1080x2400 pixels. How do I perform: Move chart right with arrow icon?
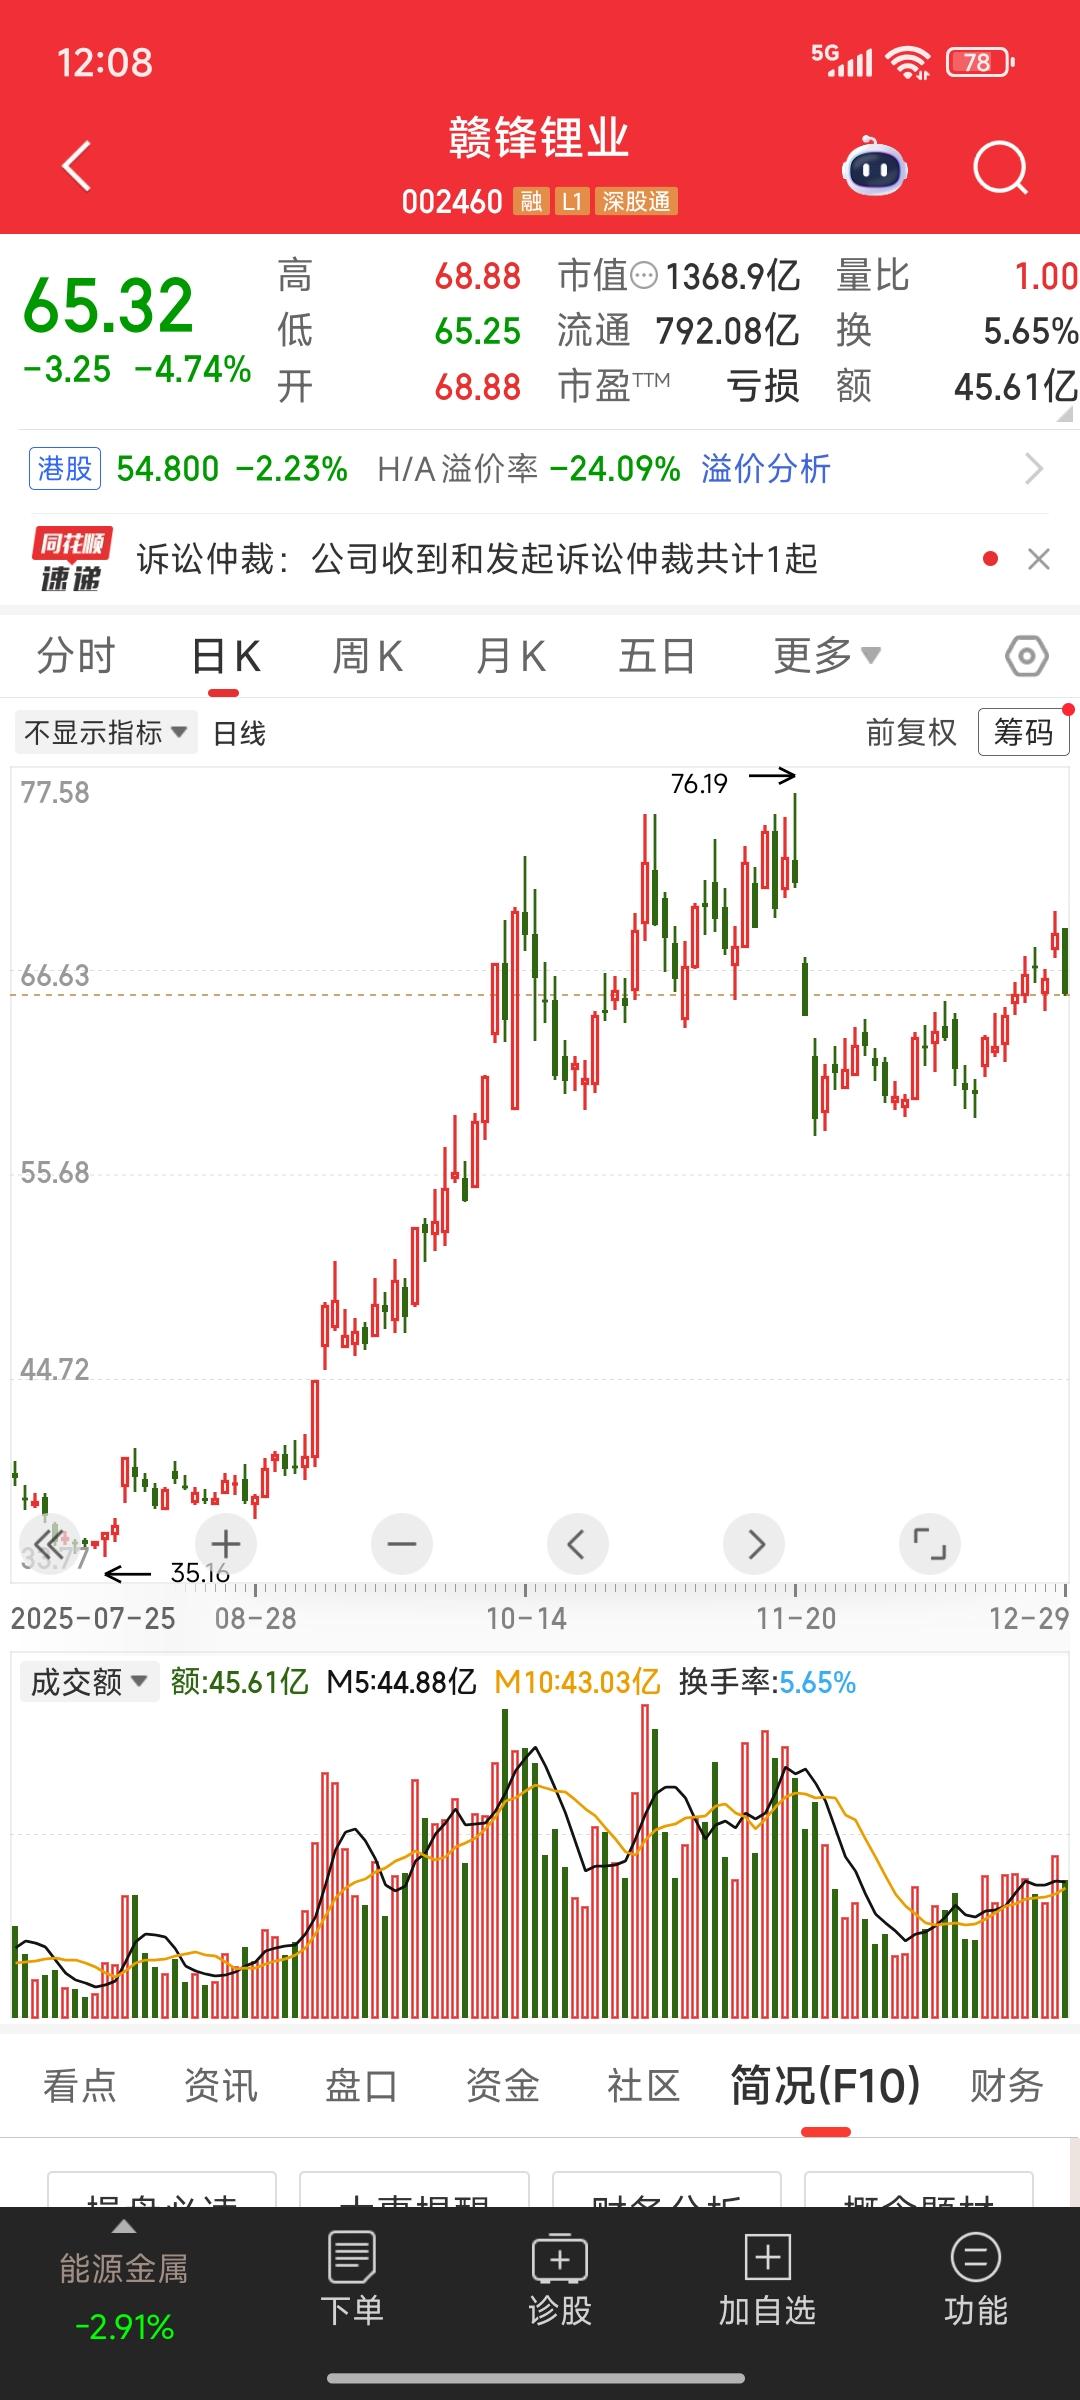pyautogui.click(x=754, y=1544)
